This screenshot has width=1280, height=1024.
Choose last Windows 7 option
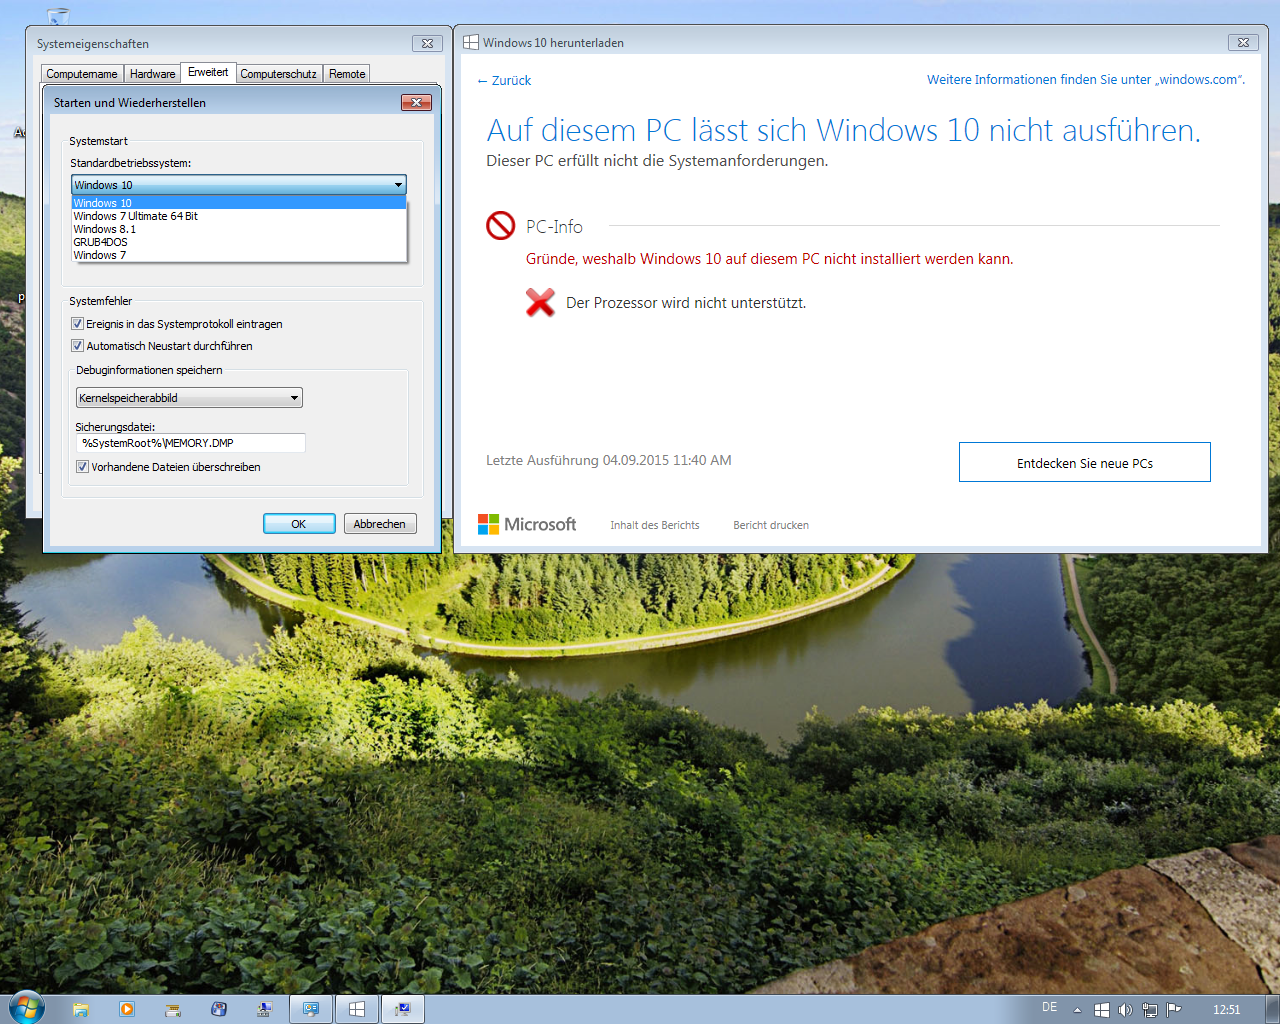[238, 255]
